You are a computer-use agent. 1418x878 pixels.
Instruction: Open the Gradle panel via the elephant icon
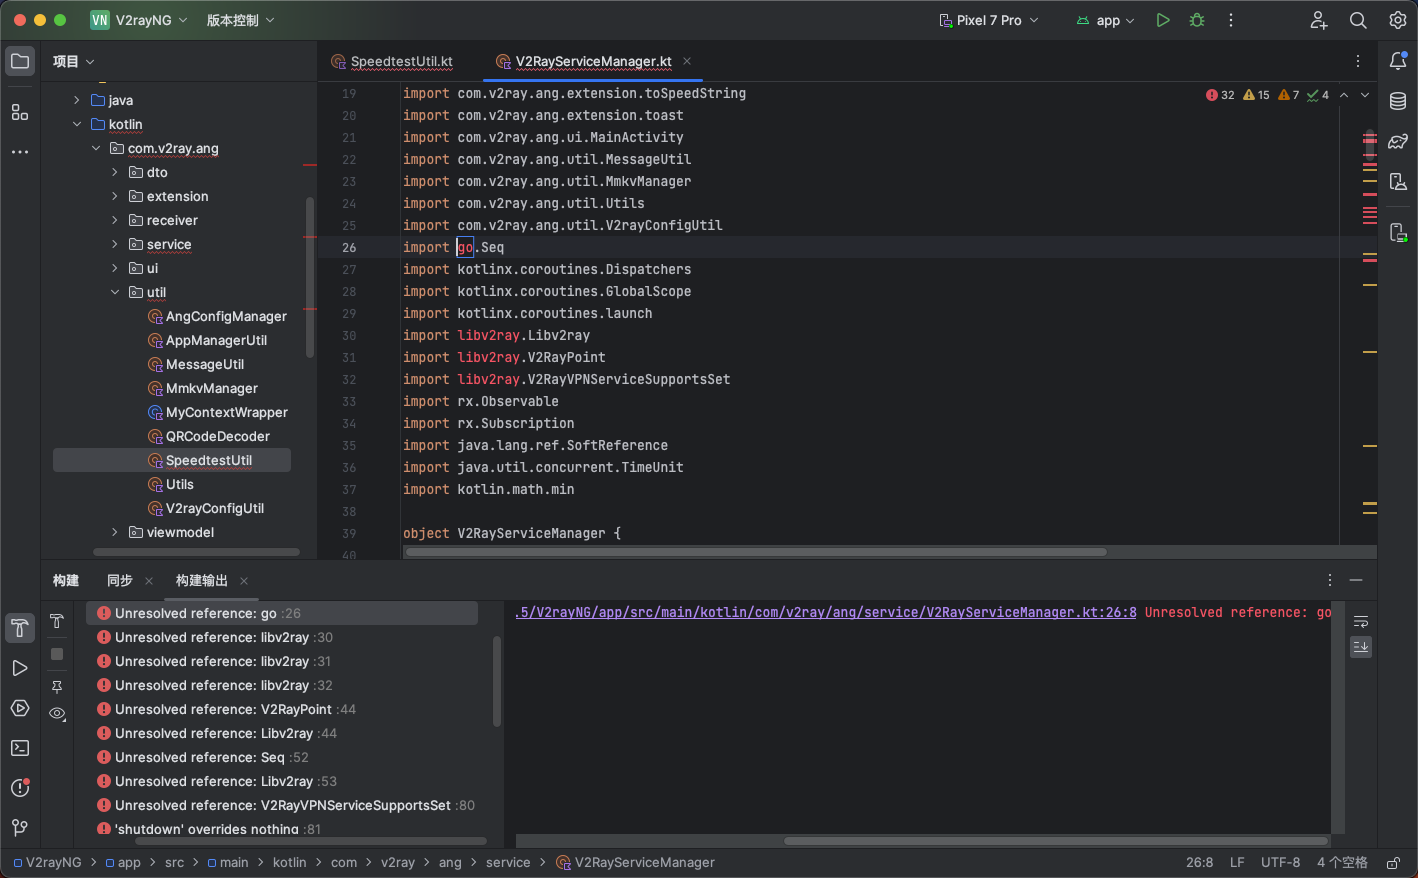pos(1397,141)
